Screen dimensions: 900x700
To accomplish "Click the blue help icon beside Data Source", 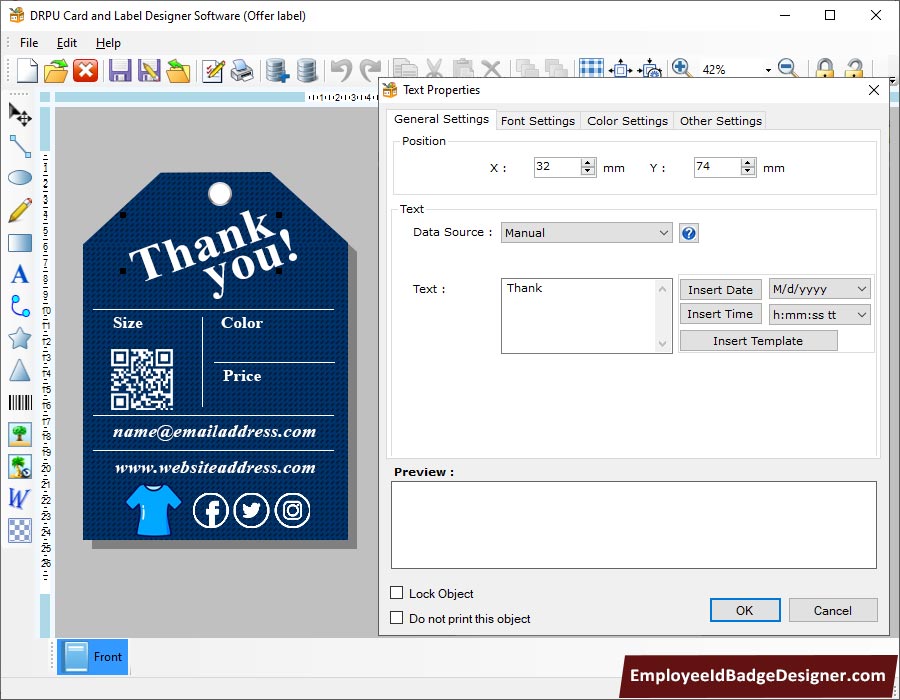I will [x=689, y=234].
